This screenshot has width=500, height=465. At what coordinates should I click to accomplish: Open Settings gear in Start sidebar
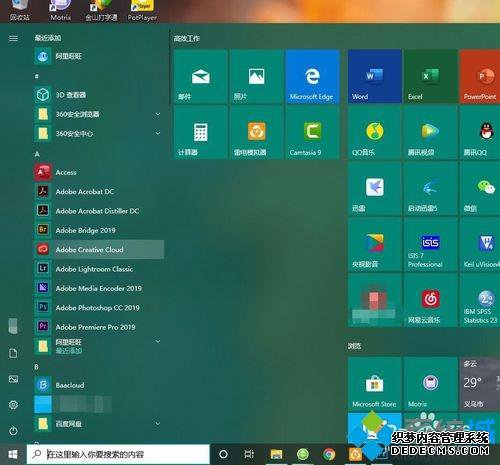pyautogui.click(x=13, y=405)
